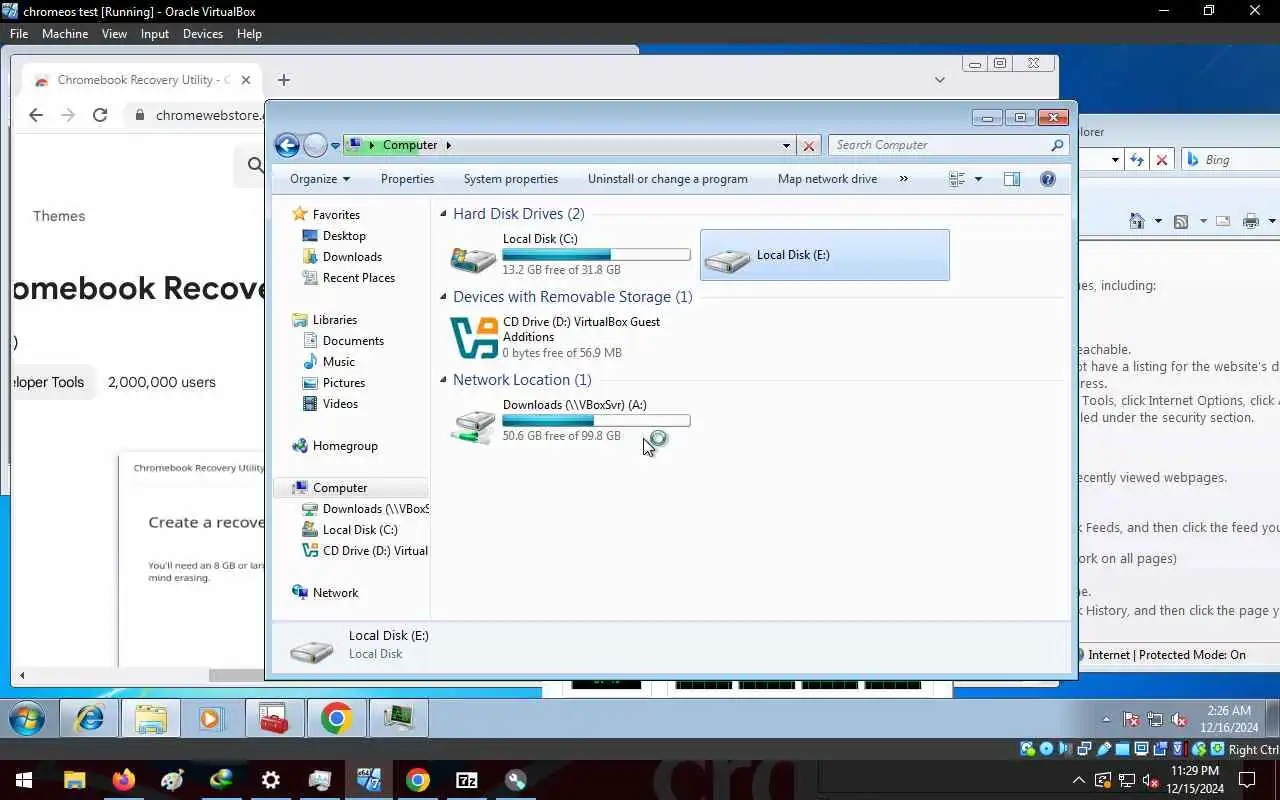Open Pictures library
Viewport: 1280px width, 800px height.
click(344, 383)
